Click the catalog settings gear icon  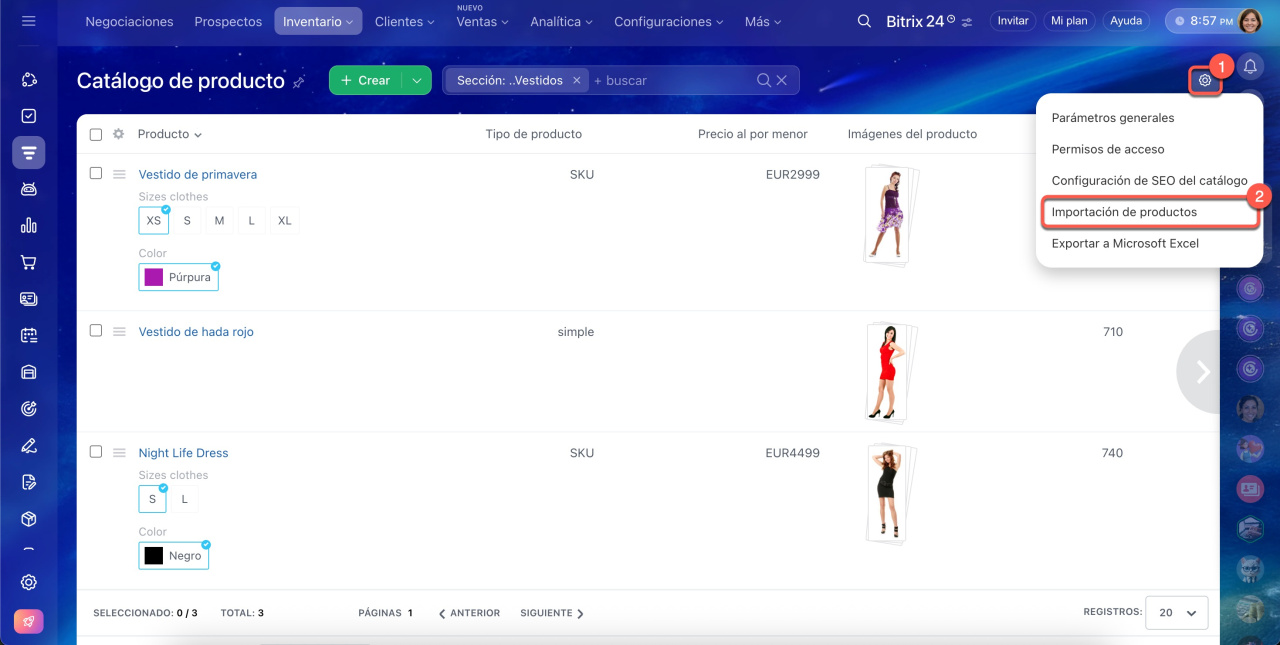(1205, 80)
